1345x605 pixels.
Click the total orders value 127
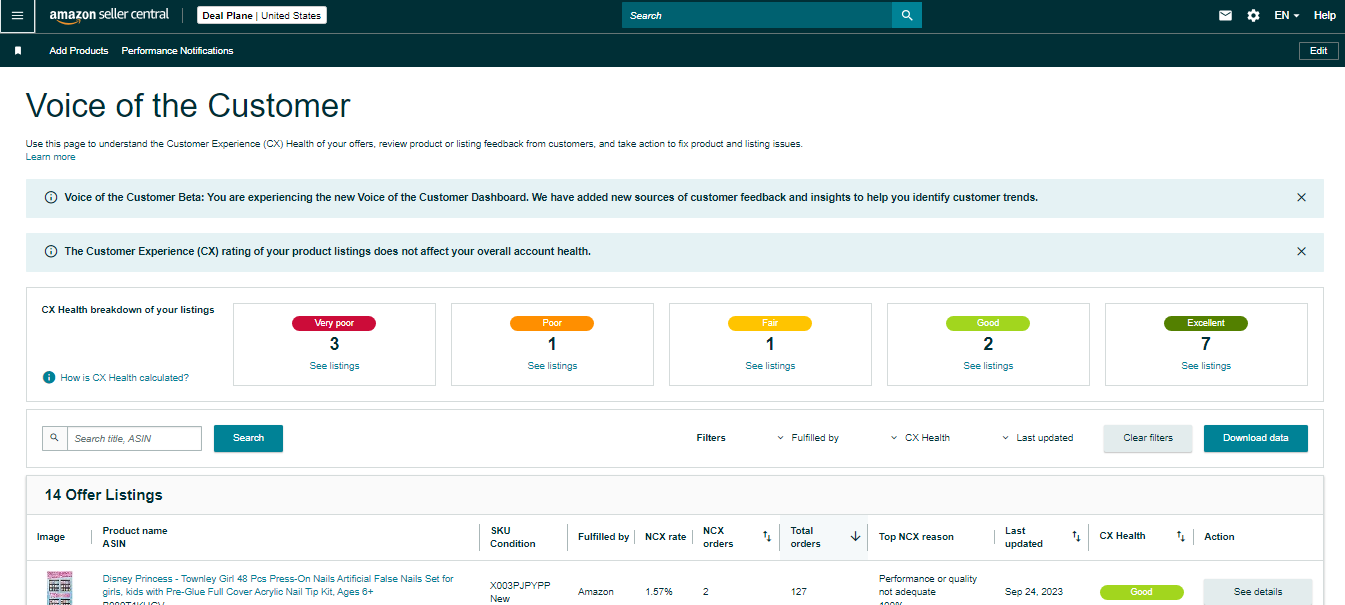(x=799, y=592)
